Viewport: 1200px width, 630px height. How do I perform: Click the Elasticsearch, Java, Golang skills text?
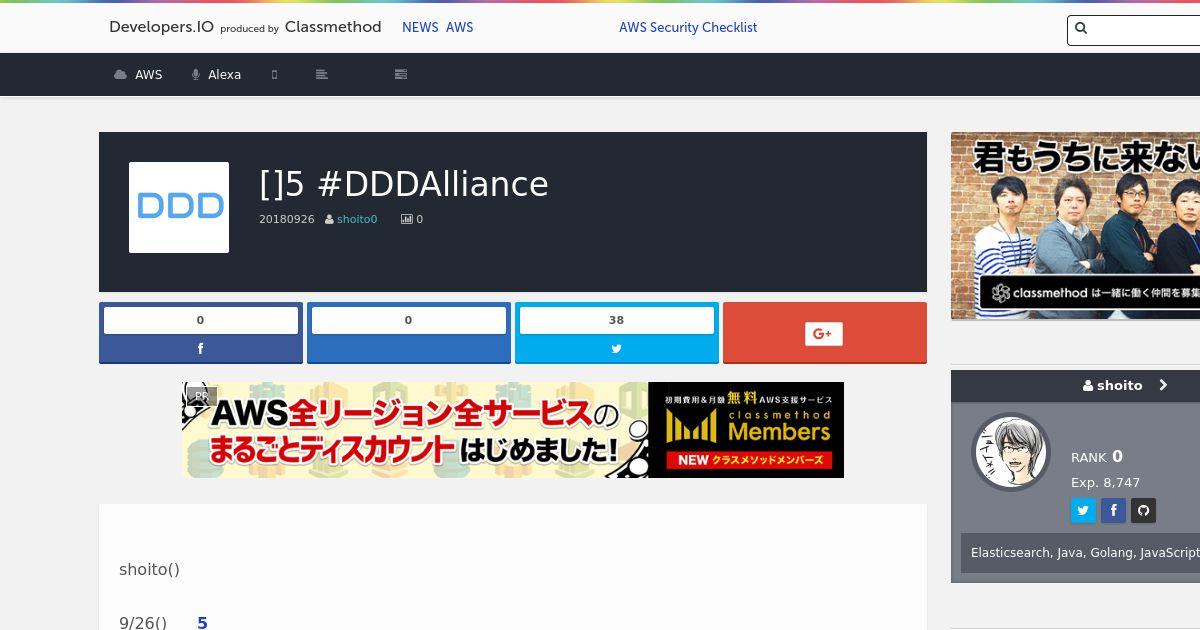[1085, 552]
